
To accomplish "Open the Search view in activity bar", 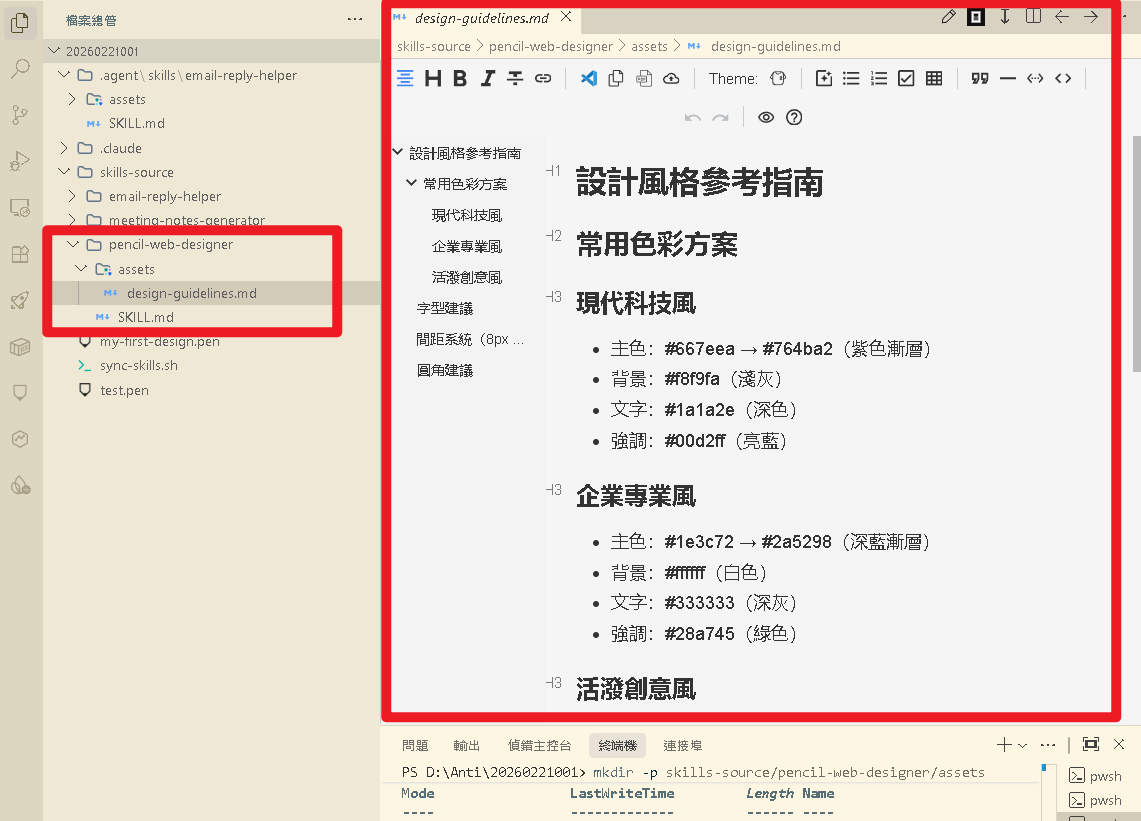I will 20,69.
